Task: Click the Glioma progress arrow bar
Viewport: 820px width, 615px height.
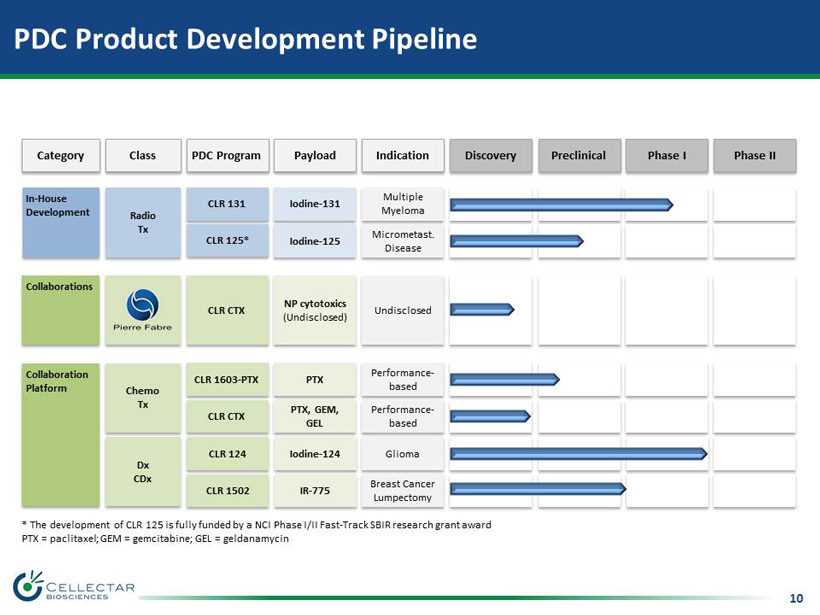Action: tap(578, 454)
